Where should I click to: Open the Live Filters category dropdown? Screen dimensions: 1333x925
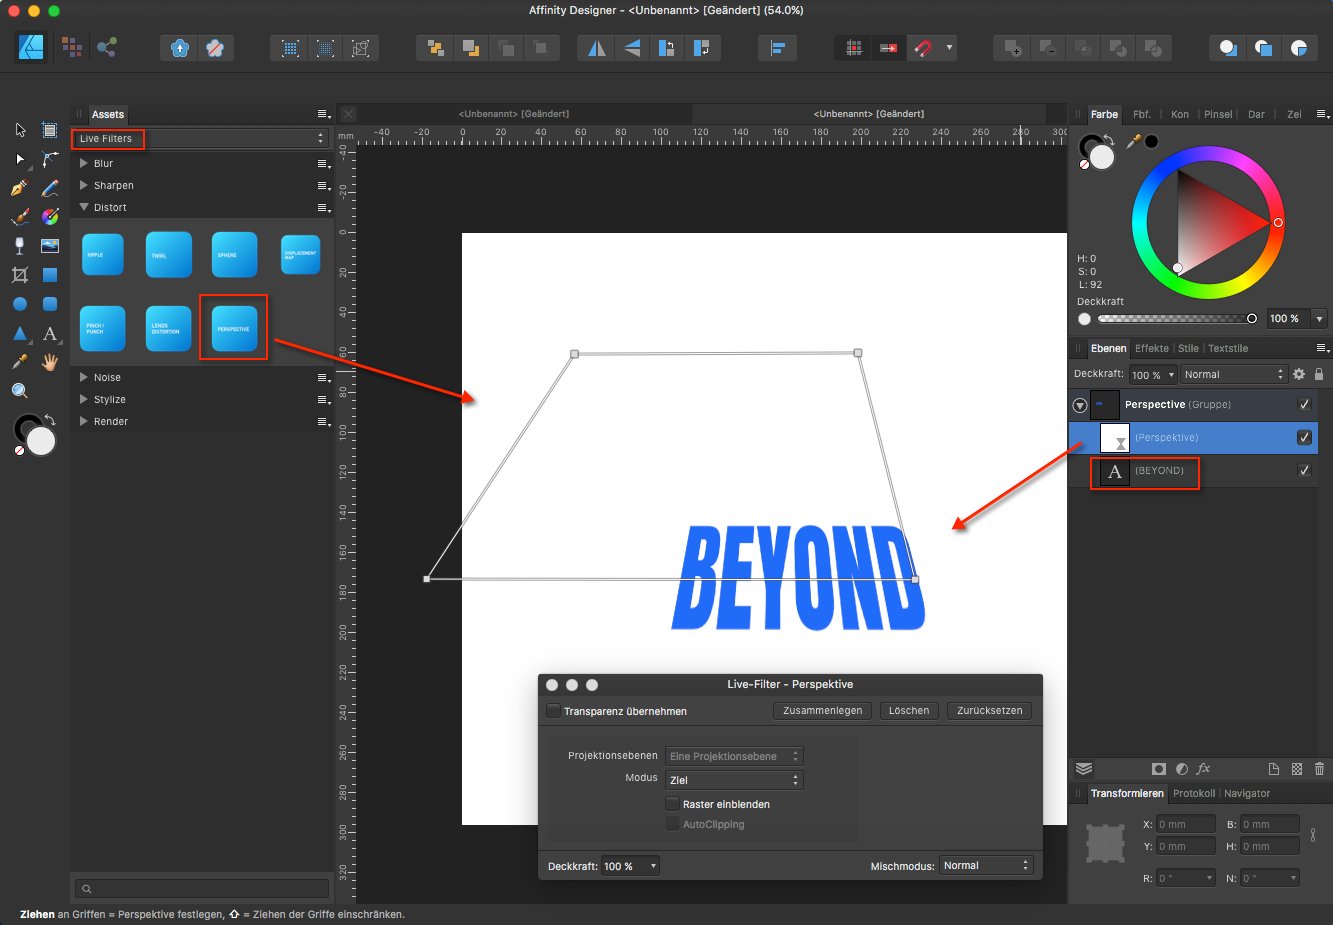200,138
